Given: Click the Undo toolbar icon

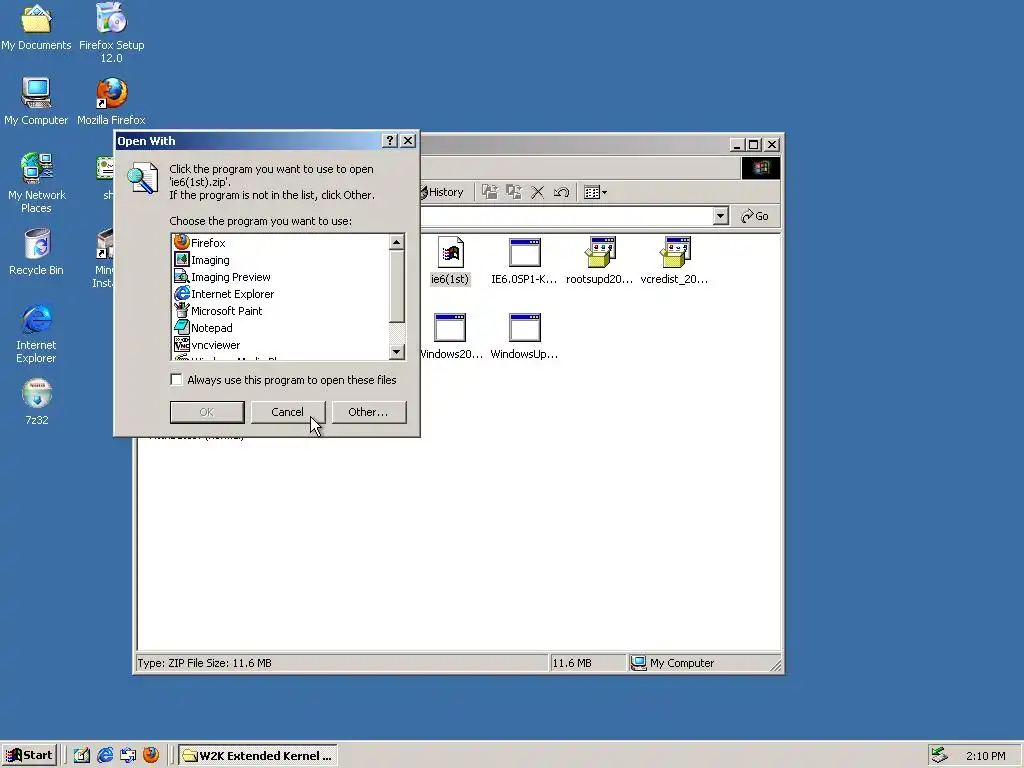Looking at the screenshot, I should tap(562, 192).
